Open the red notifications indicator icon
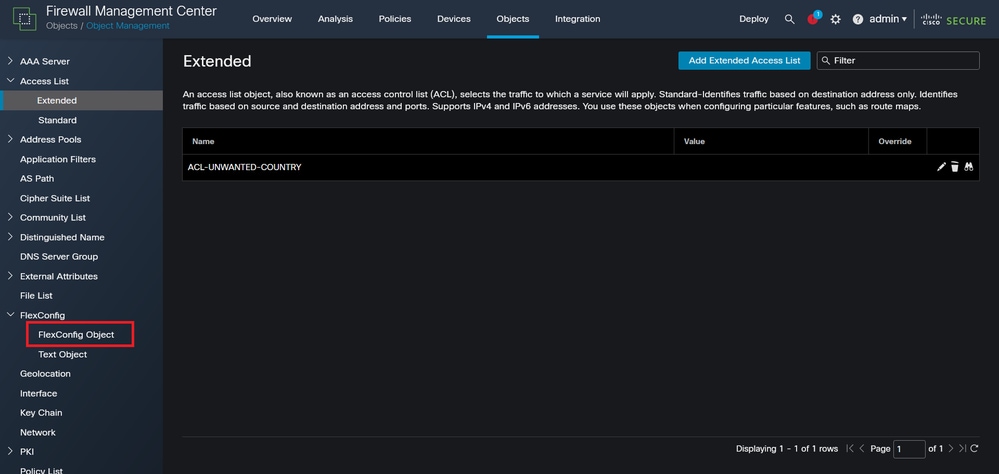The width and height of the screenshot is (999, 474). pos(812,19)
